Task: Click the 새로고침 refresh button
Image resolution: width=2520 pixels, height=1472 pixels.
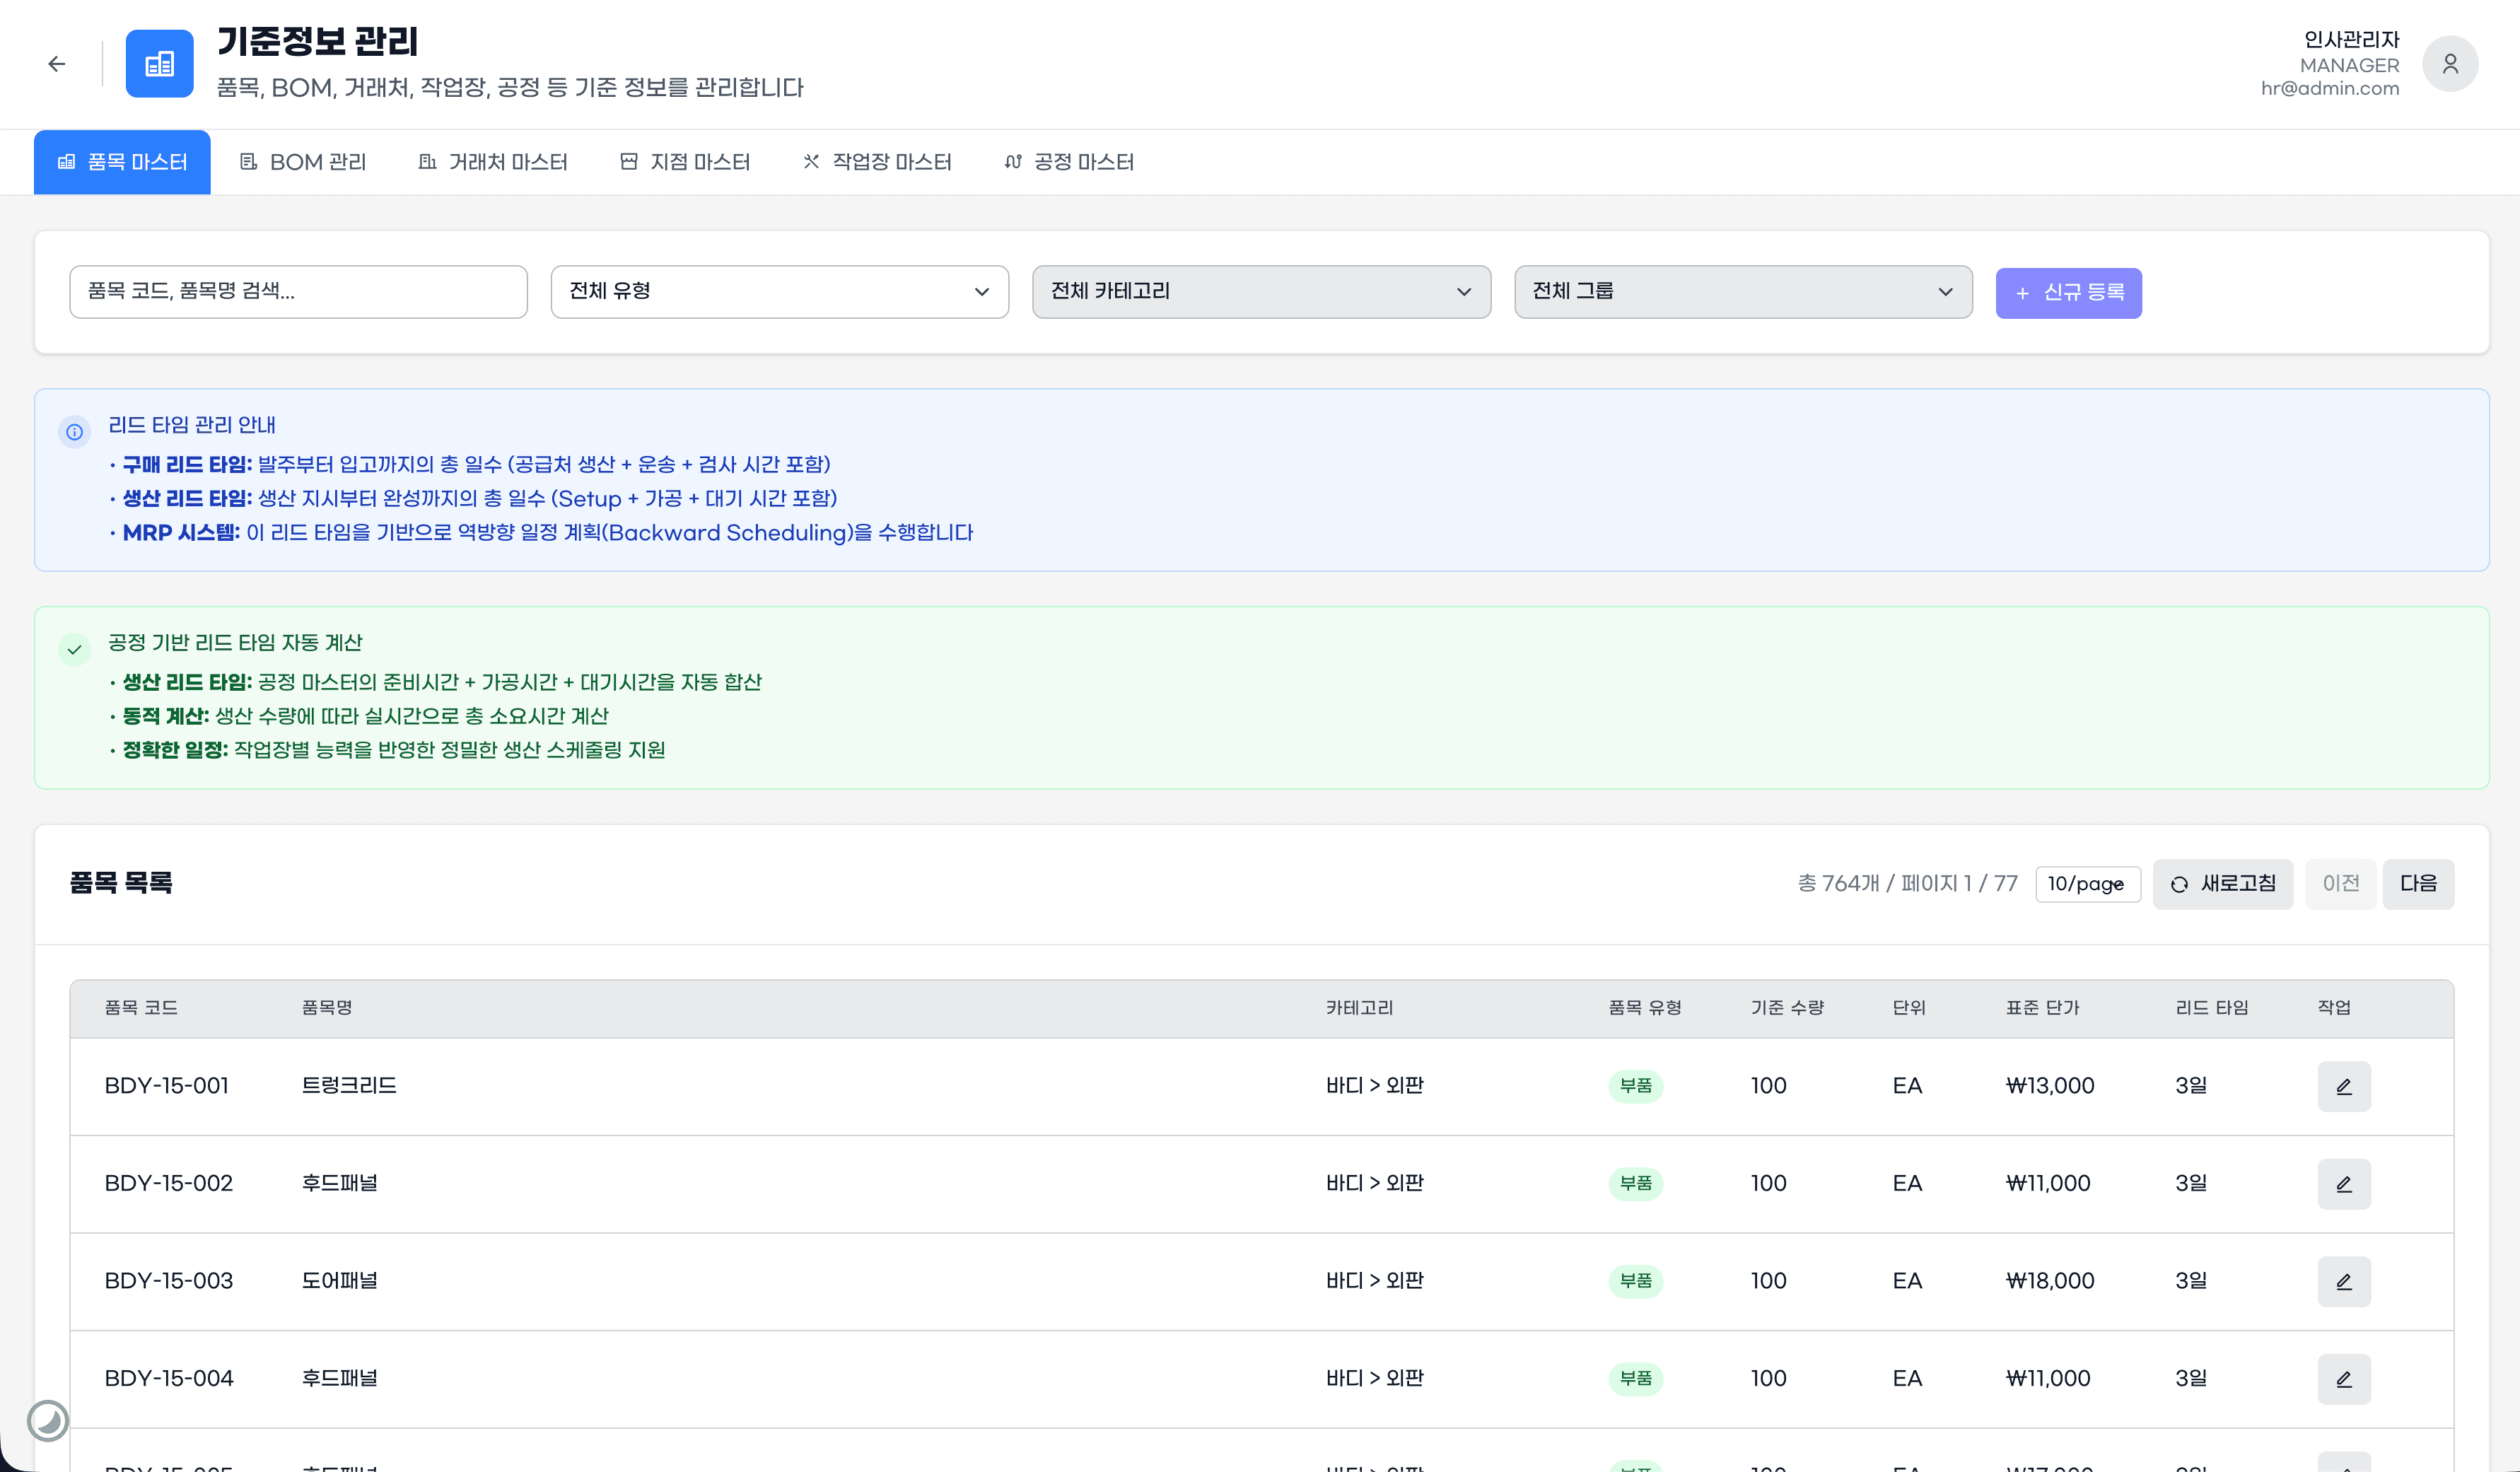Action: (x=2222, y=884)
